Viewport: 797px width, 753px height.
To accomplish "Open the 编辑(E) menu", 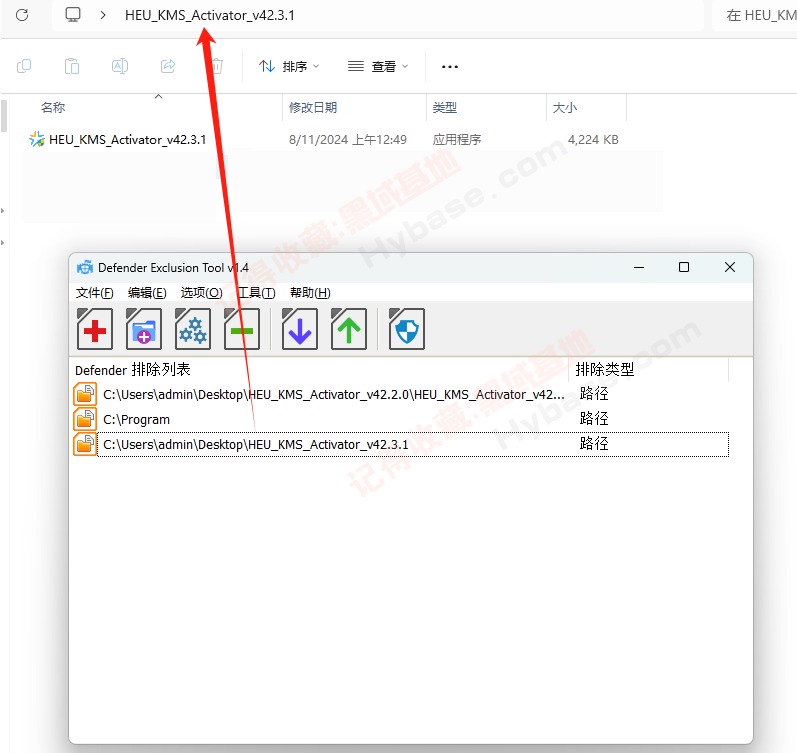I will tap(147, 293).
